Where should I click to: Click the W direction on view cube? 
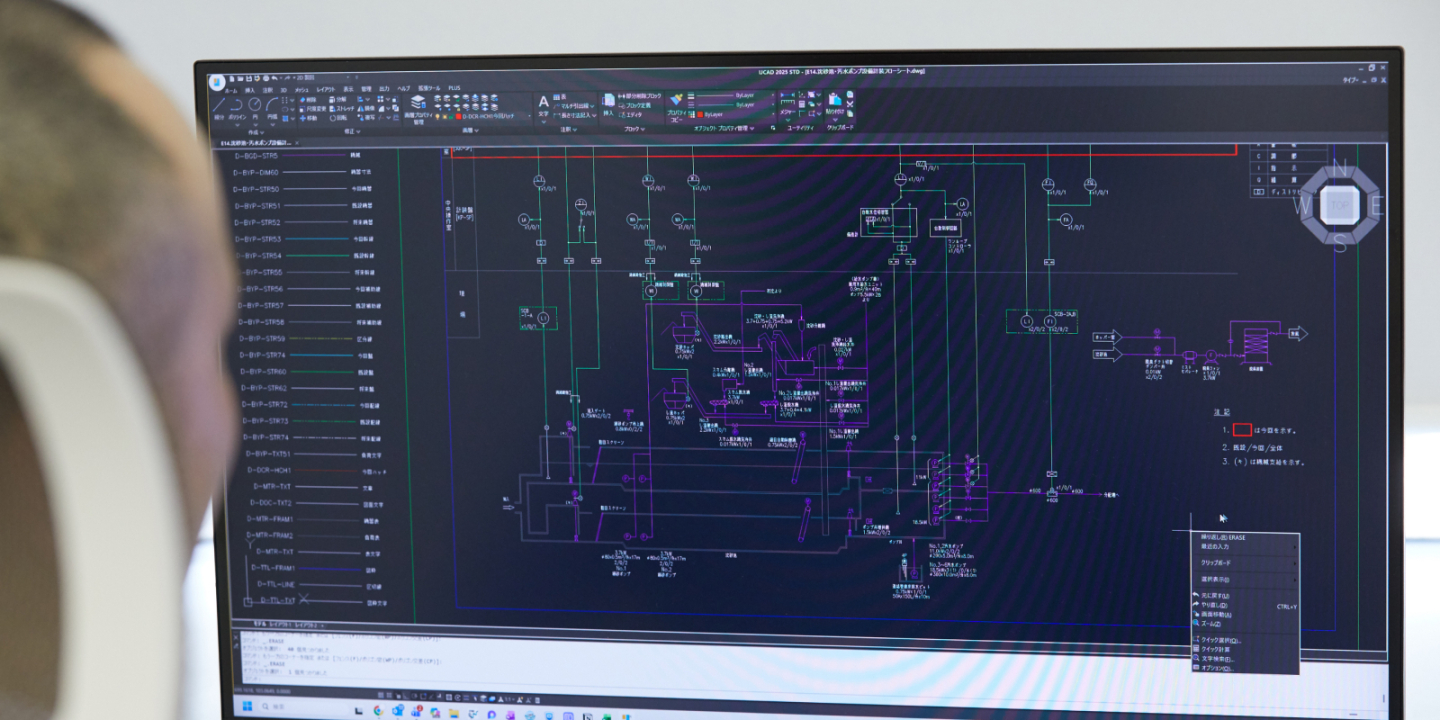1303,206
